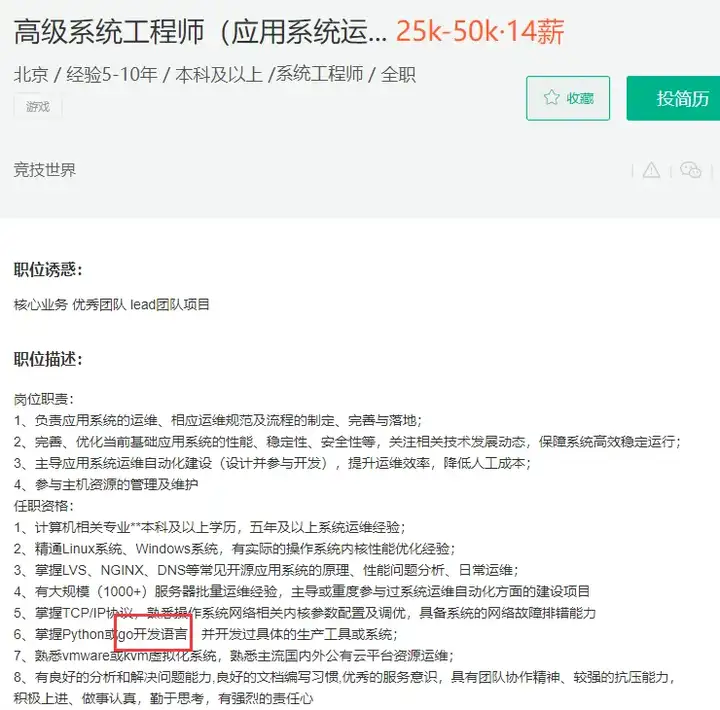Open the 系统工程师 category link
720x710 pixels.
click(320, 74)
